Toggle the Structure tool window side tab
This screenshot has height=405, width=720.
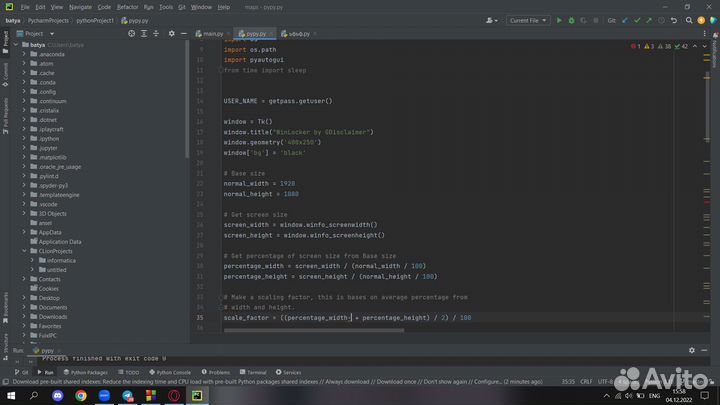(x=5, y=342)
